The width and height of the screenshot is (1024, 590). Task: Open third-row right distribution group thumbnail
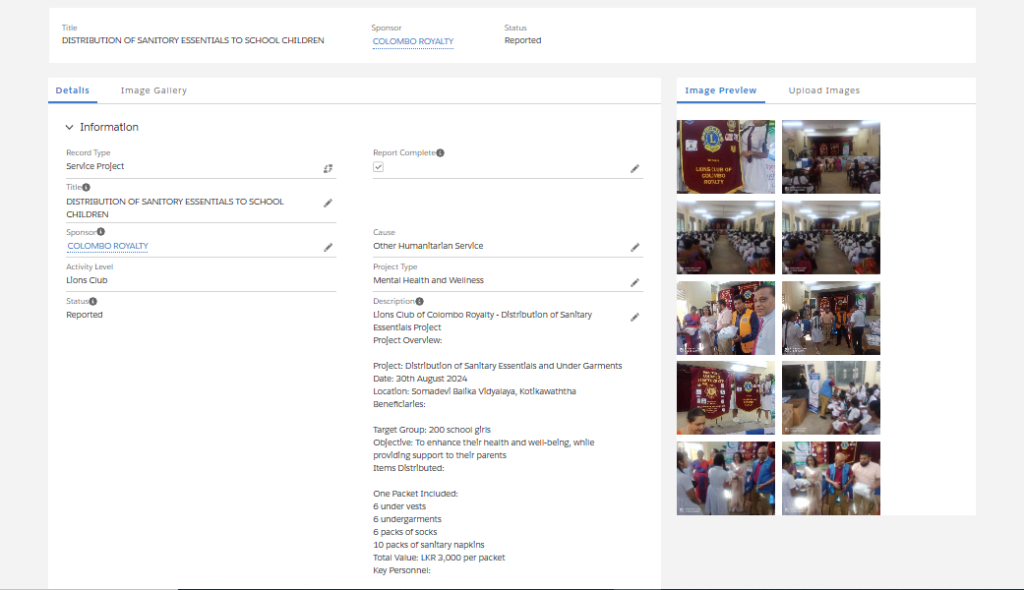(x=831, y=318)
